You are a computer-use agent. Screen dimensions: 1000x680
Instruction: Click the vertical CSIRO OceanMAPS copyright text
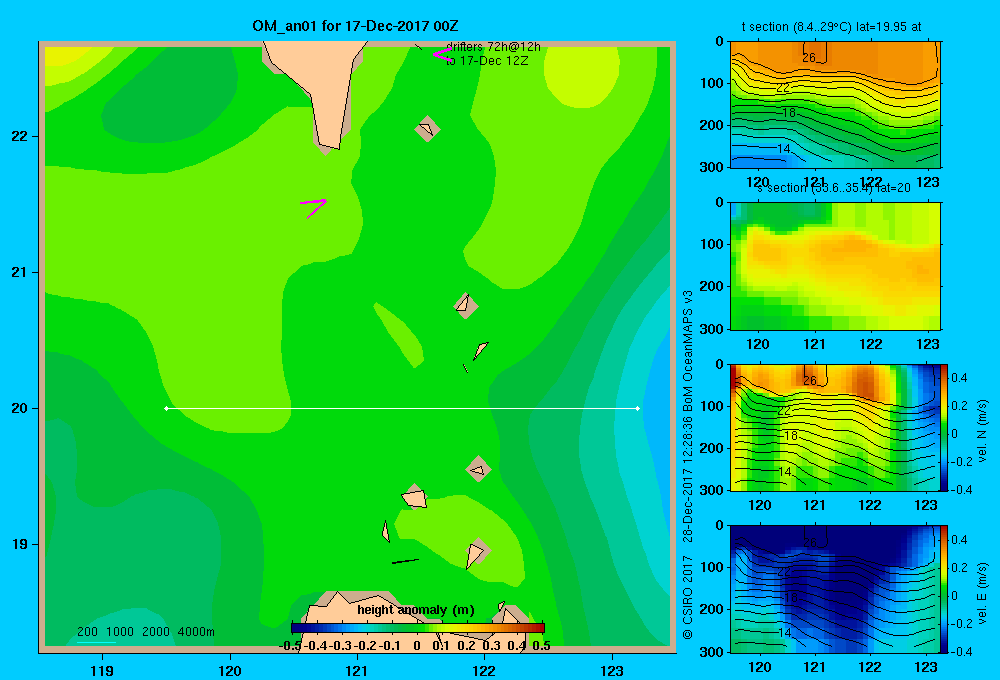coord(688,465)
